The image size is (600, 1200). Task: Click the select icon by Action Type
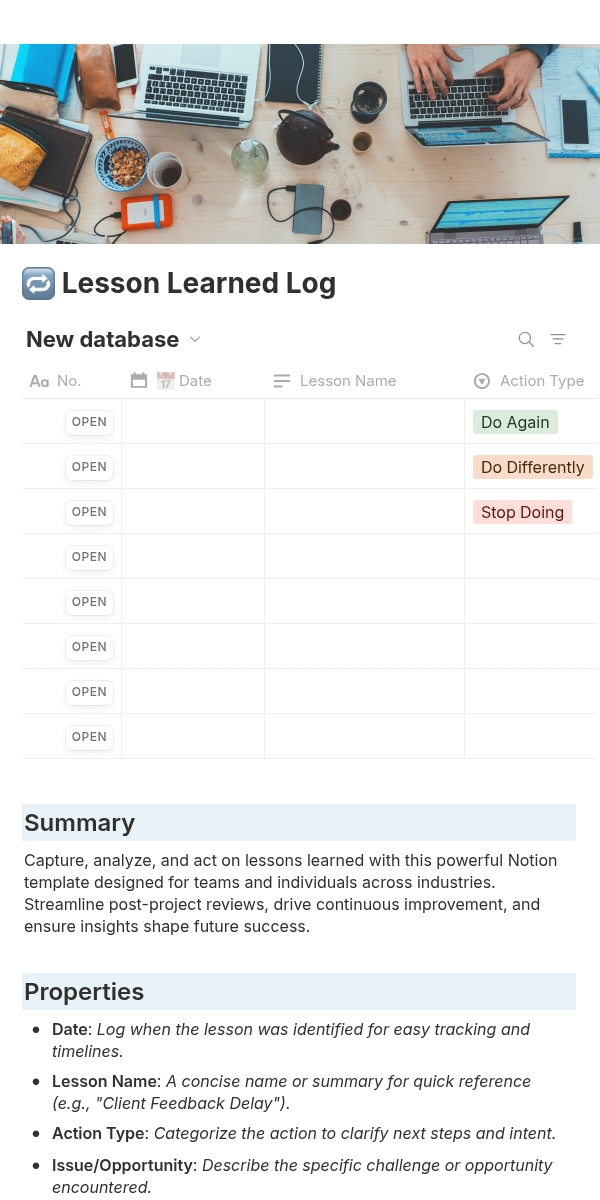[x=482, y=381]
